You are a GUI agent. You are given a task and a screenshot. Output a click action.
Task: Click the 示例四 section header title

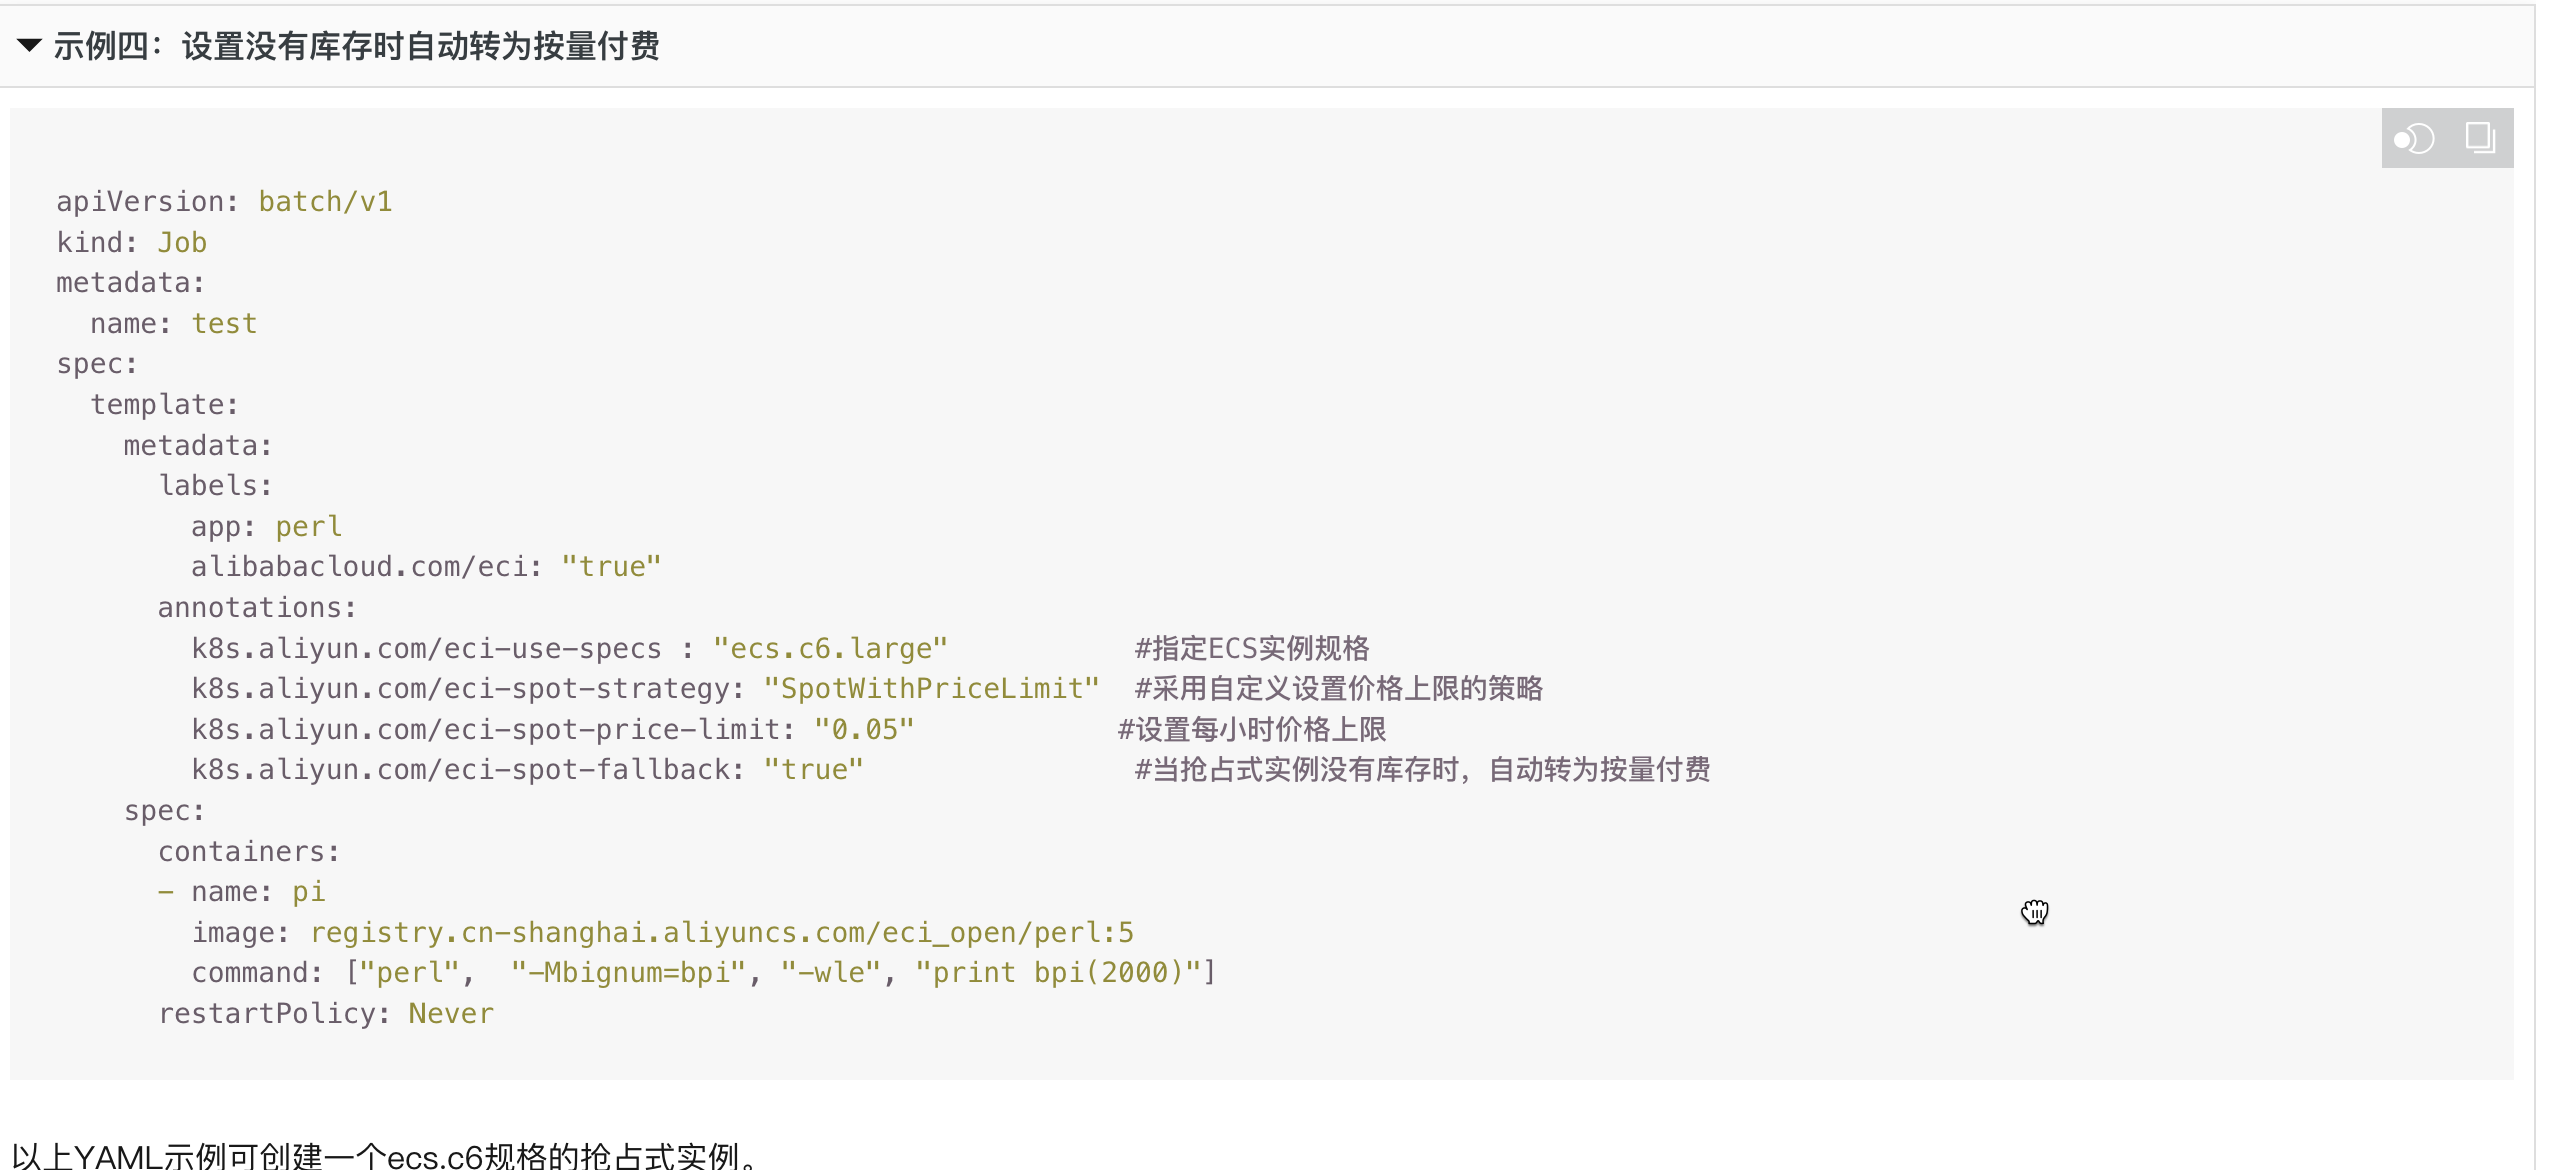[356, 46]
